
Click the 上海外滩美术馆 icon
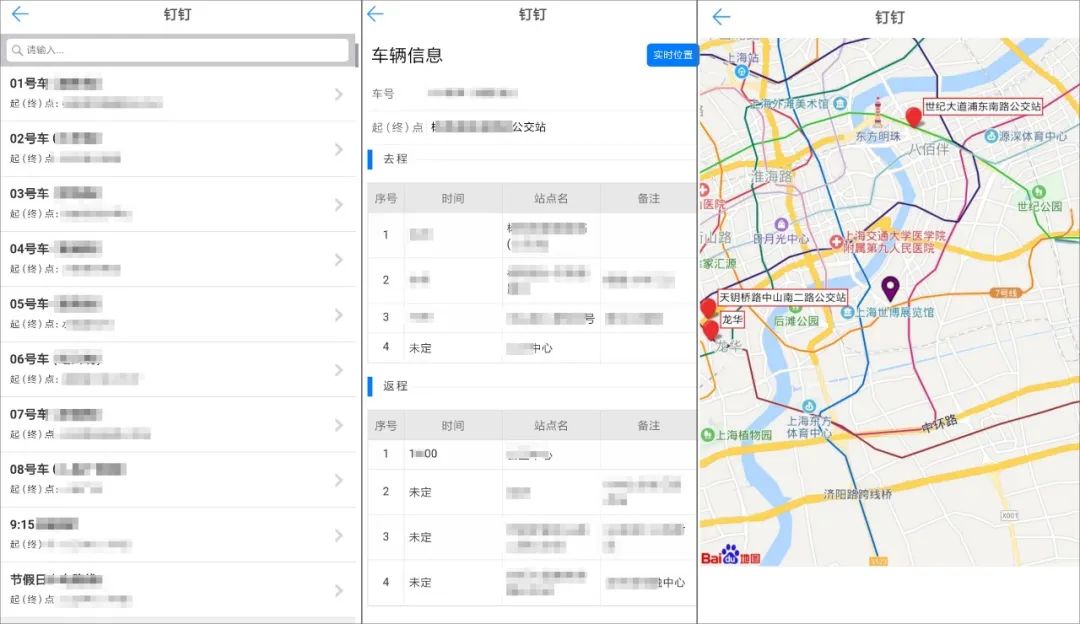(840, 103)
